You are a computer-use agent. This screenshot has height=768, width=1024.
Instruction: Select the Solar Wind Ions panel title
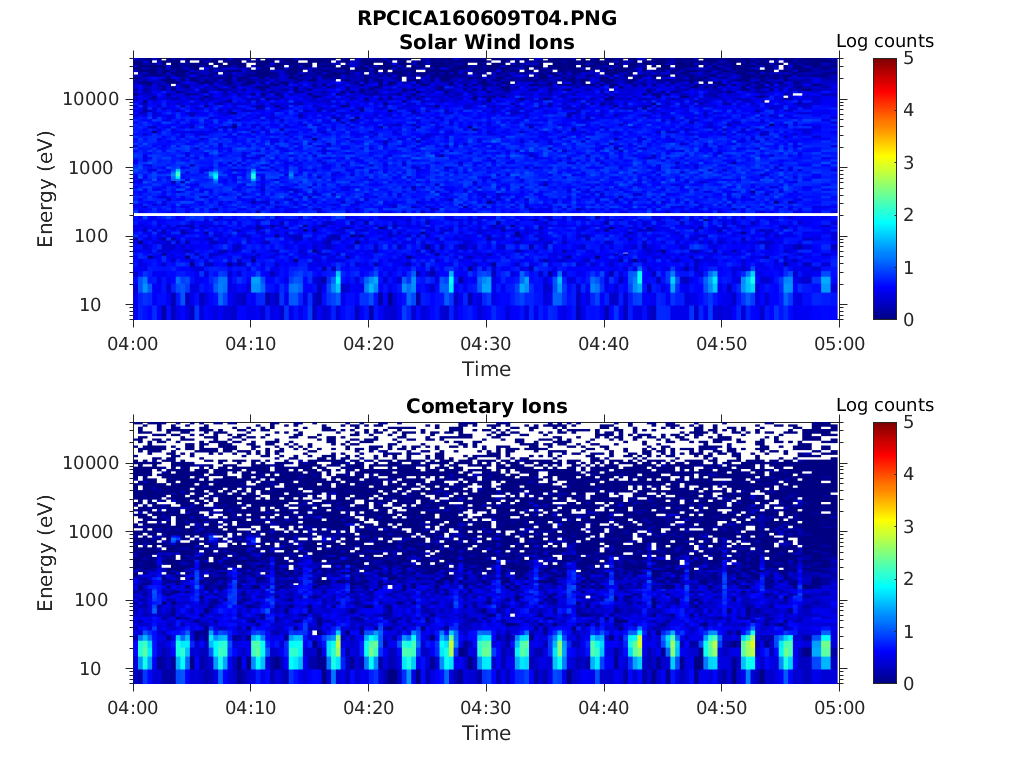486,42
